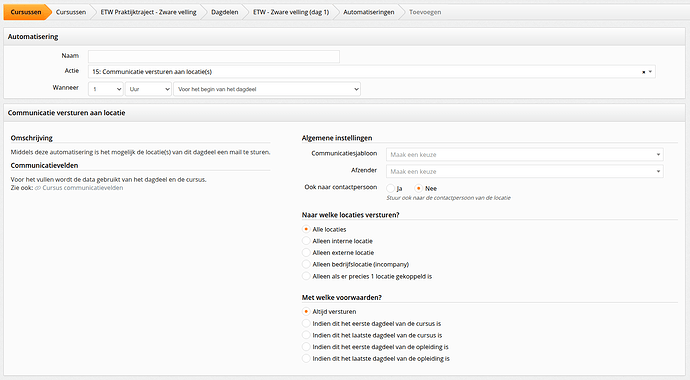Select Ja for Ook naar contactpersoon
This screenshot has height=380, width=690.
390,188
